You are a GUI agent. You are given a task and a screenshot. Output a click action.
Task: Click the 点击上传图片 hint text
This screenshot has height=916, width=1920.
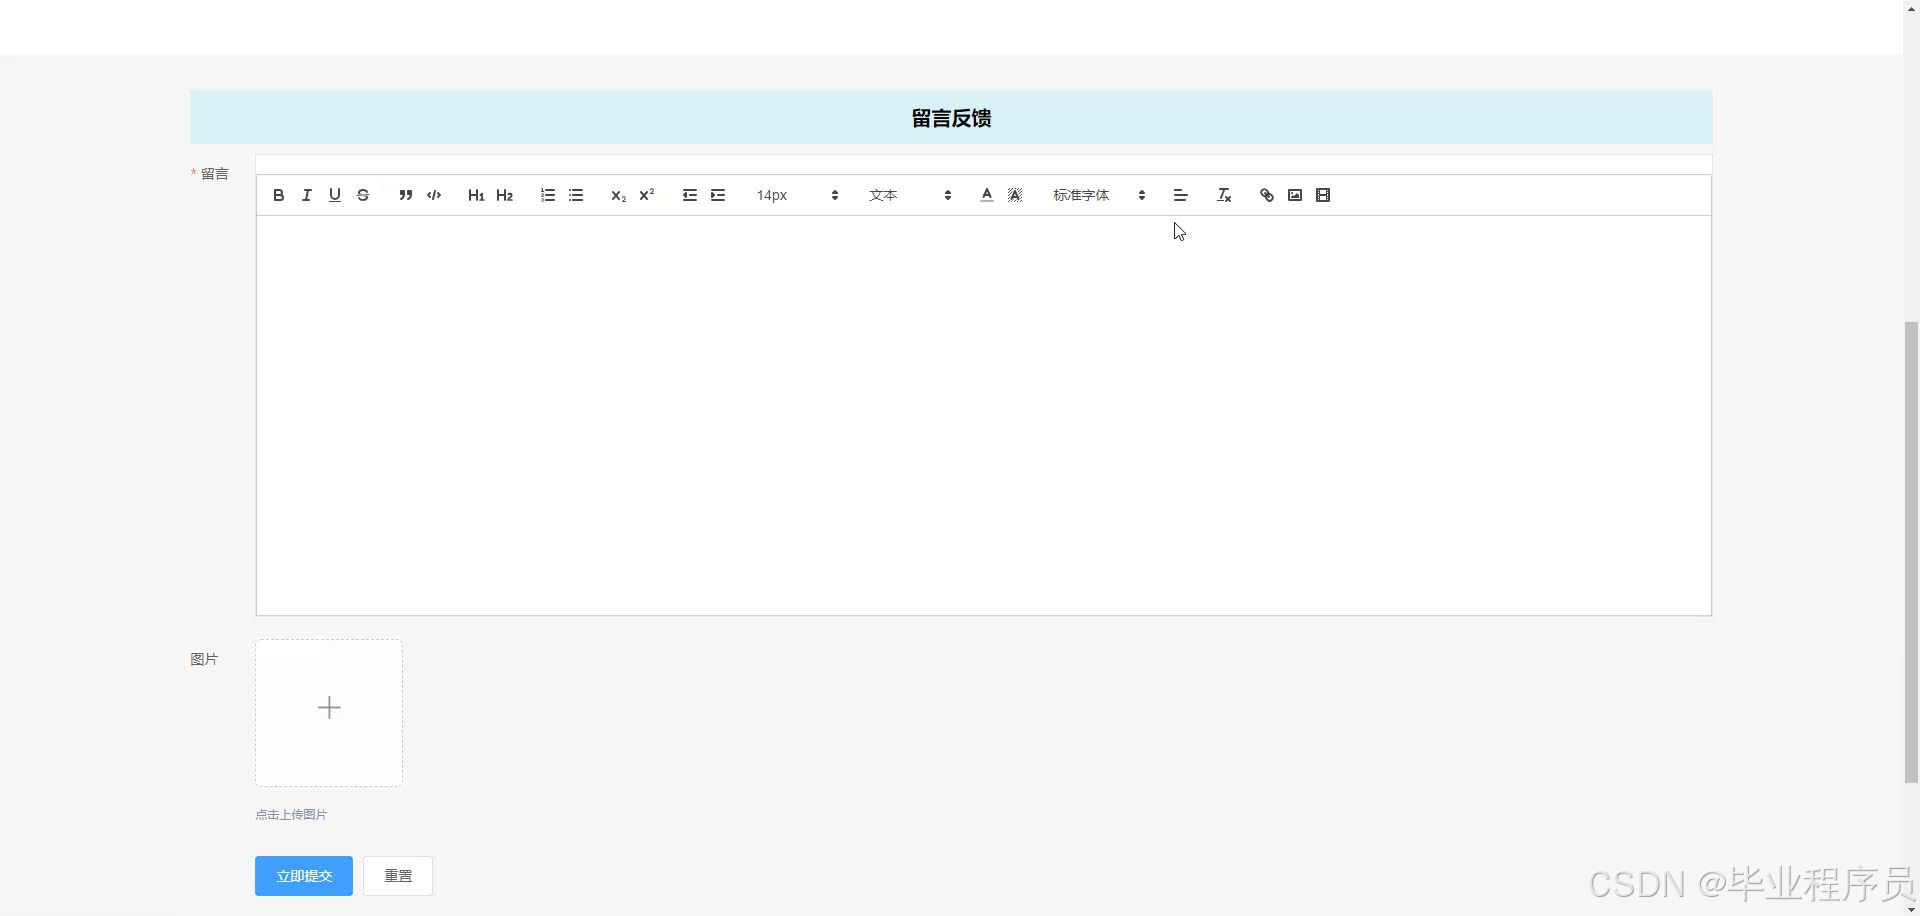(x=291, y=815)
